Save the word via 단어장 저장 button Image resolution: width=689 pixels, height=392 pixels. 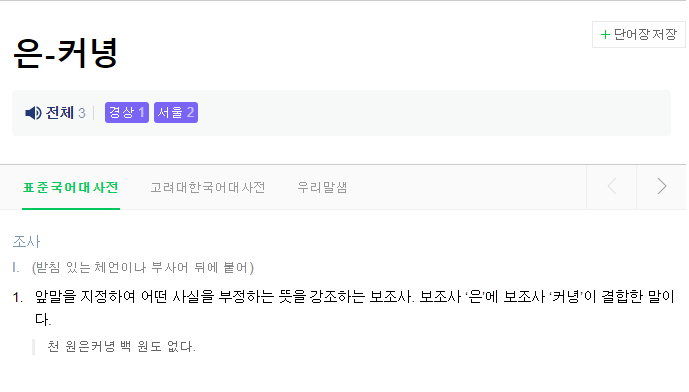(638, 34)
